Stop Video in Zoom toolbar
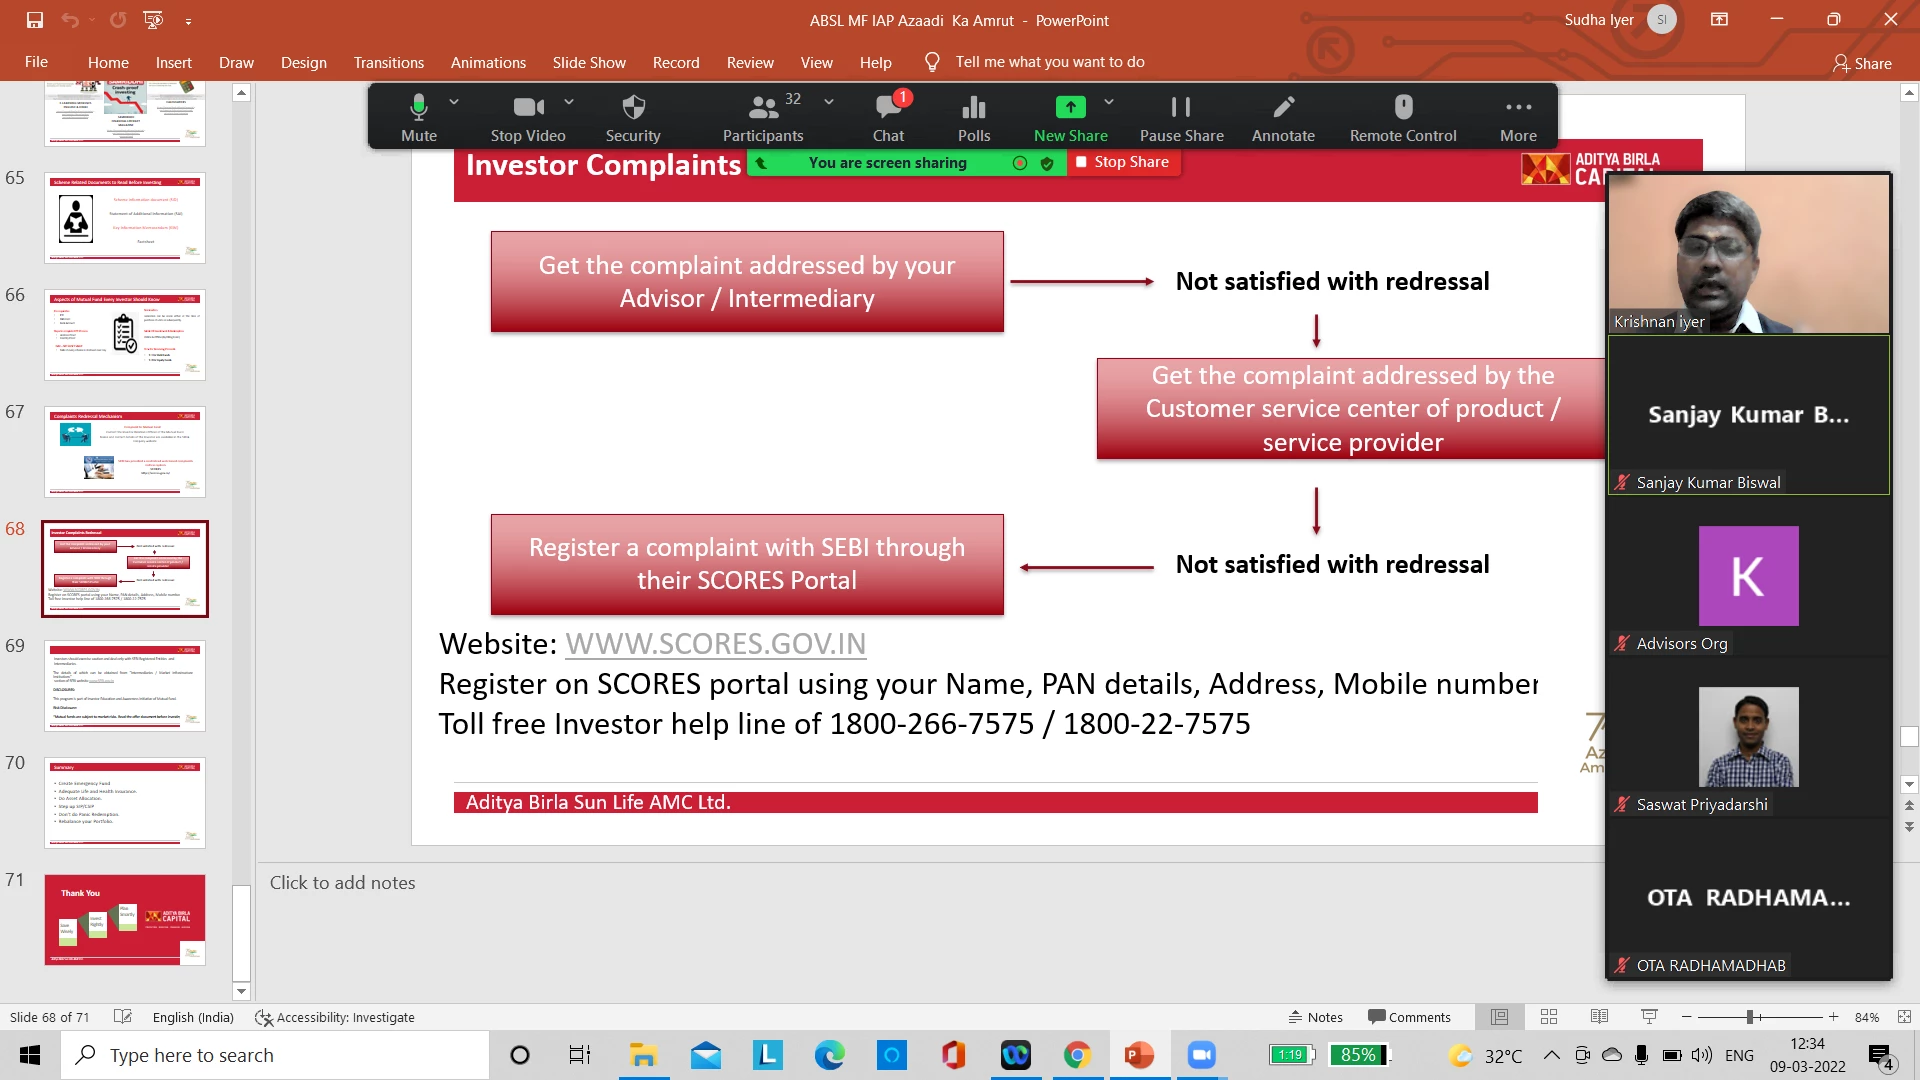This screenshot has width=1920, height=1080. pos(528,117)
